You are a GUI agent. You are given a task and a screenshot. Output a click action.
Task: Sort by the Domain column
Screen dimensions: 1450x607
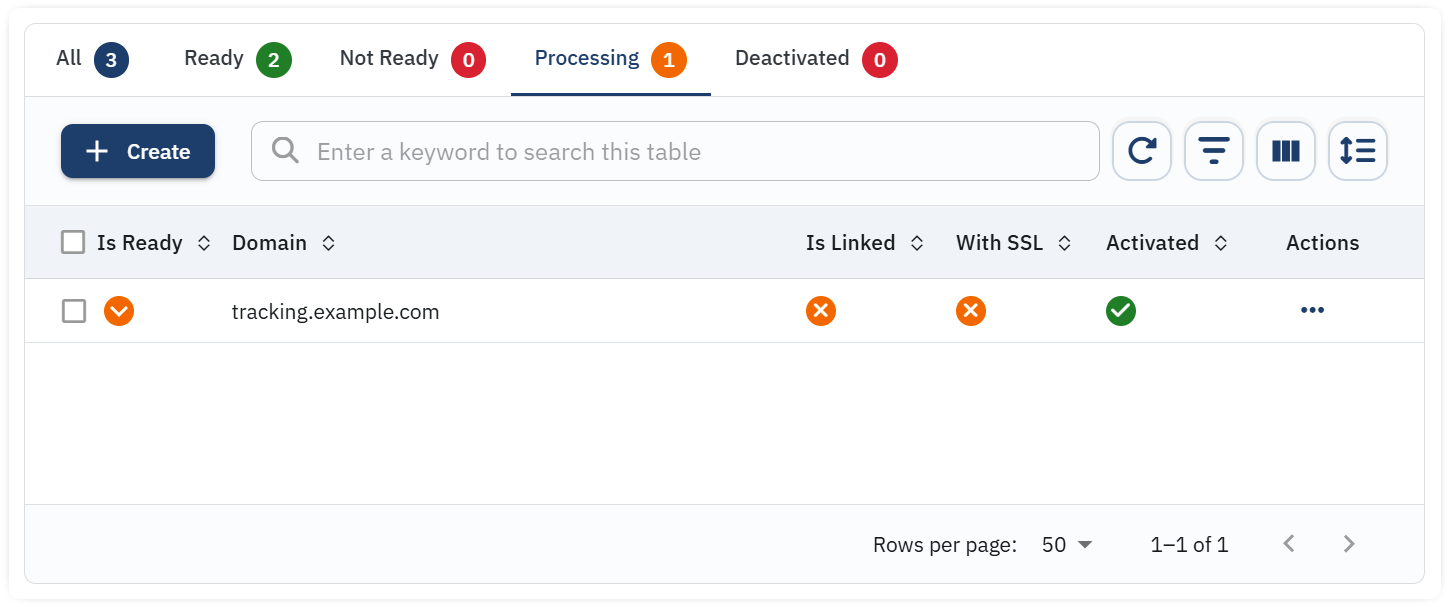(328, 243)
